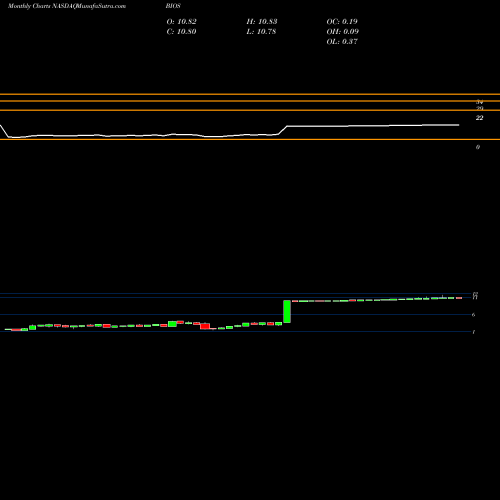
Task: Click the OC: 0.19 value
Action: 342,21
